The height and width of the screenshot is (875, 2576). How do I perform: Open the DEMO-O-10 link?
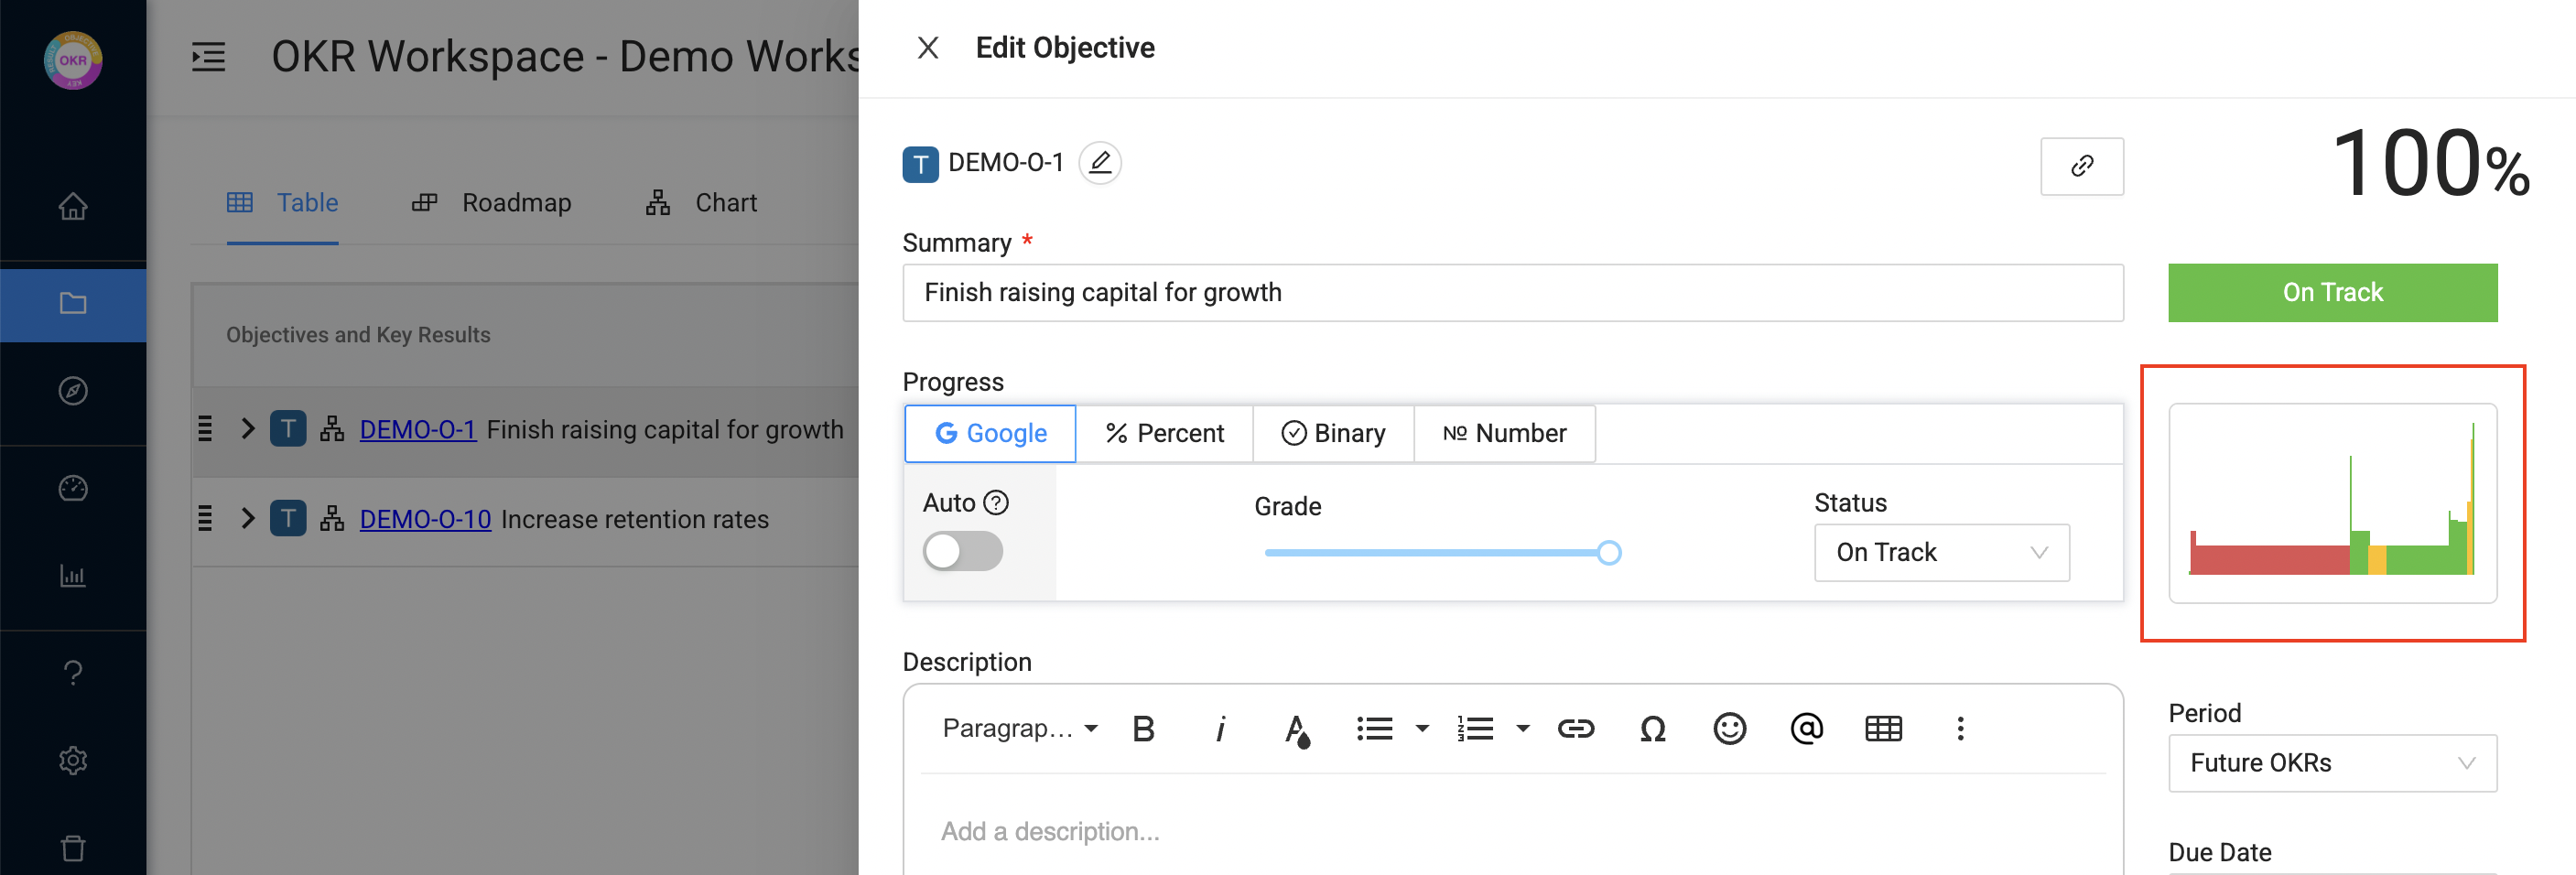tap(425, 519)
